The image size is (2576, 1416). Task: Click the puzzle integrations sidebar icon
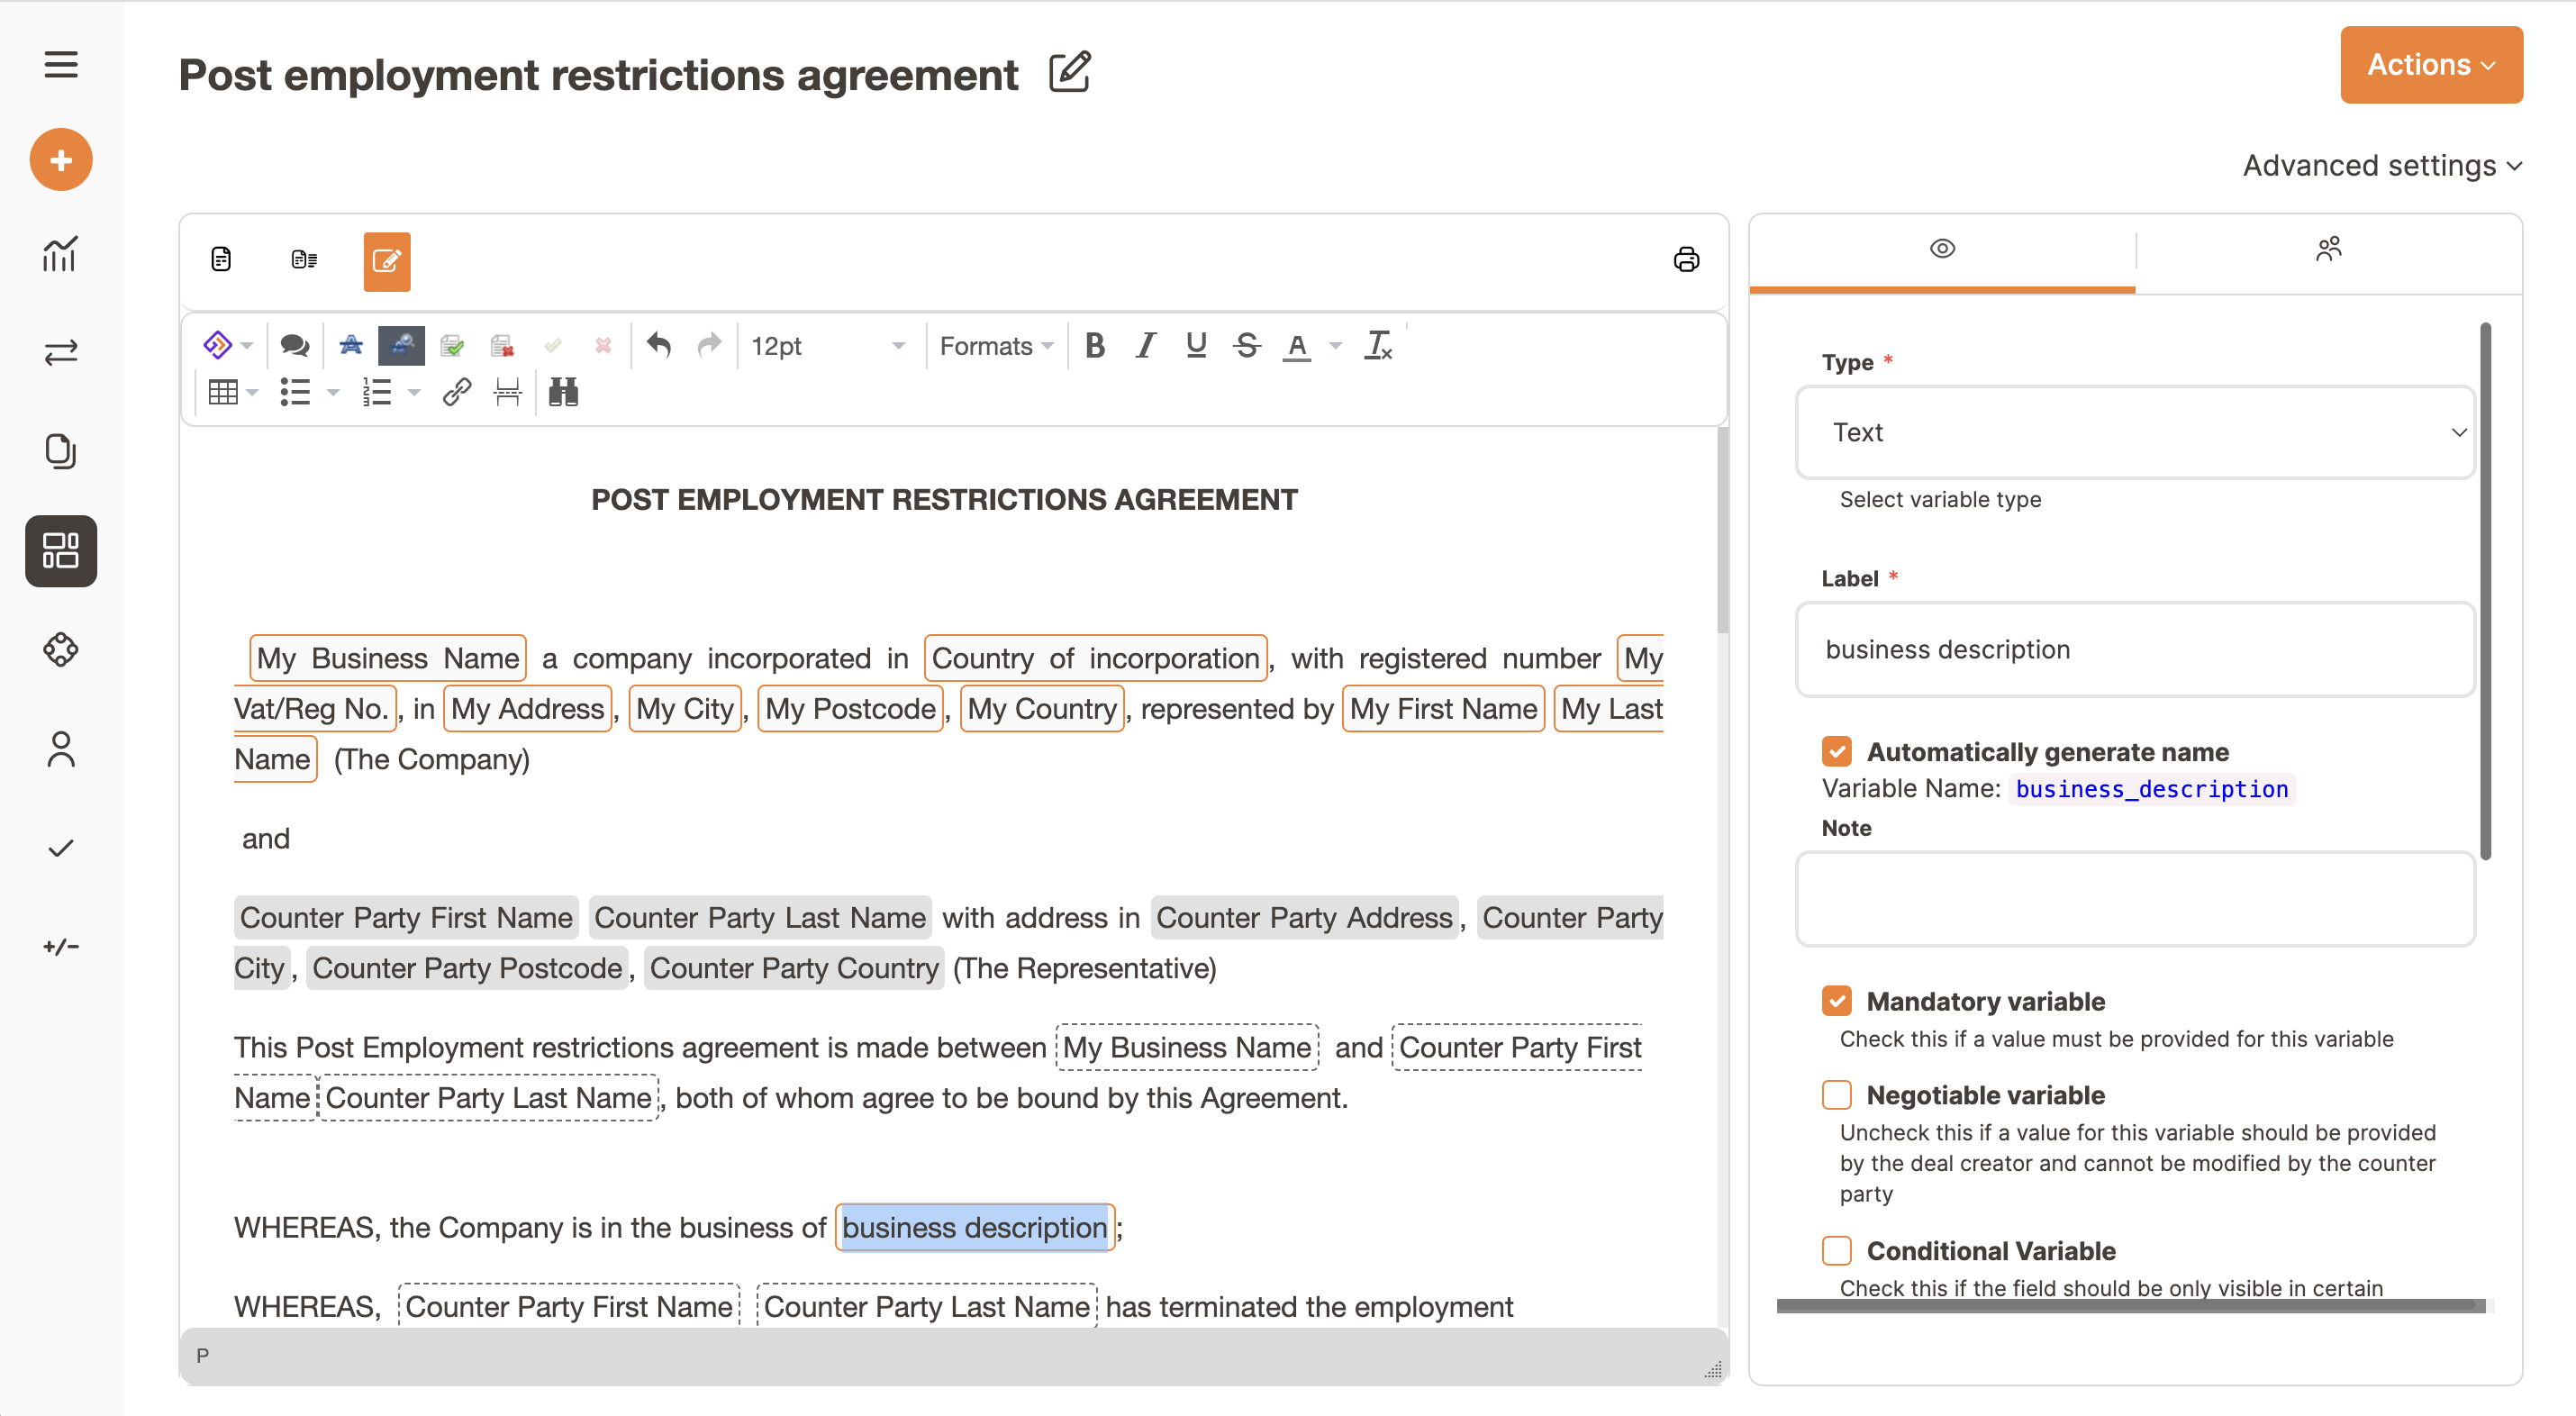[x=61, y=649]
